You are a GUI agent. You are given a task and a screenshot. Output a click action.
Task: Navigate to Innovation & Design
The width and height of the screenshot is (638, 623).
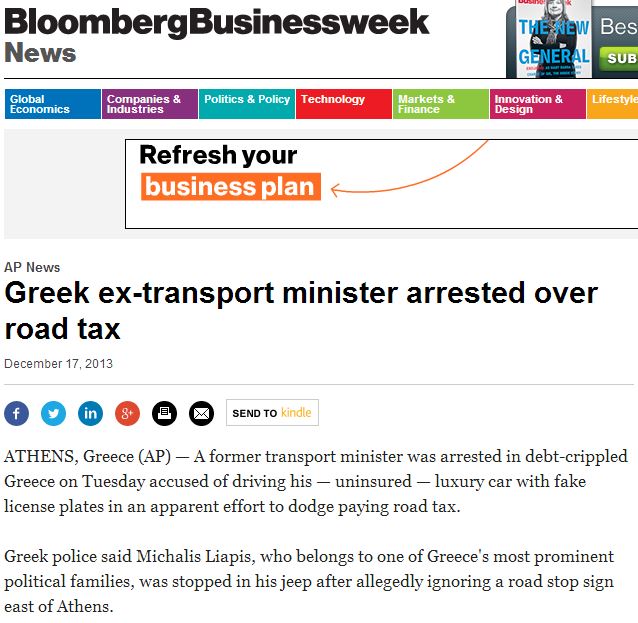click(537, 104)
